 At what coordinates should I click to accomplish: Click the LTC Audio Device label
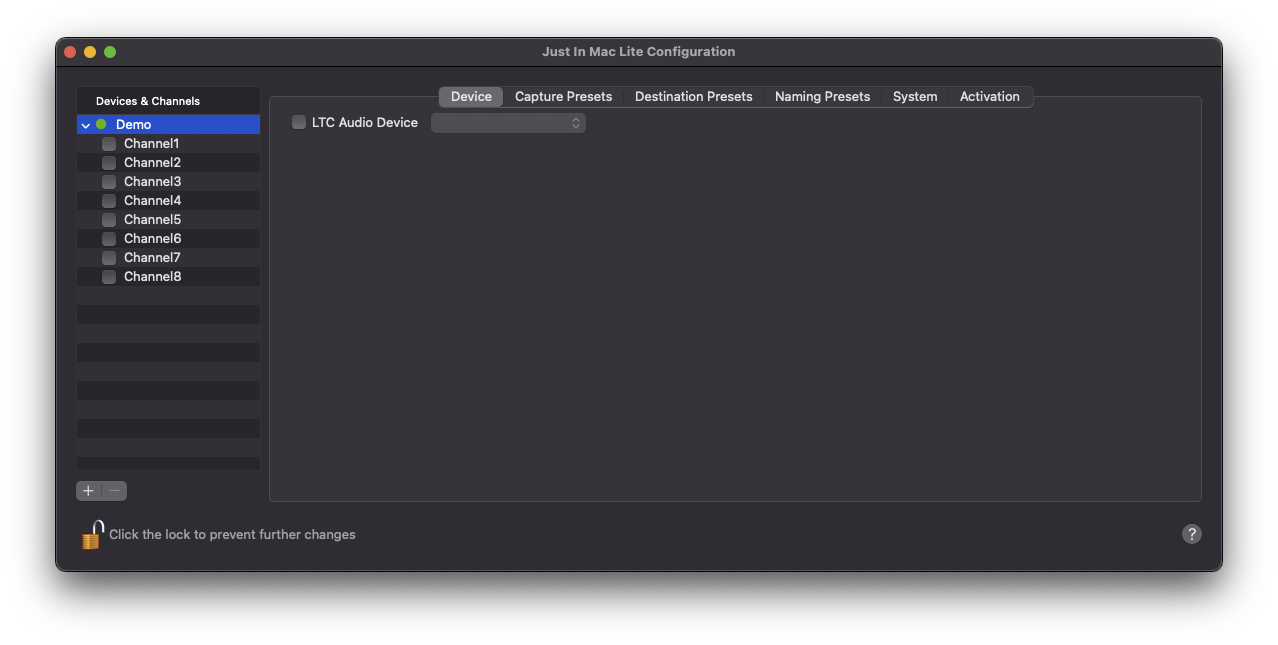[x=365, y=123]
